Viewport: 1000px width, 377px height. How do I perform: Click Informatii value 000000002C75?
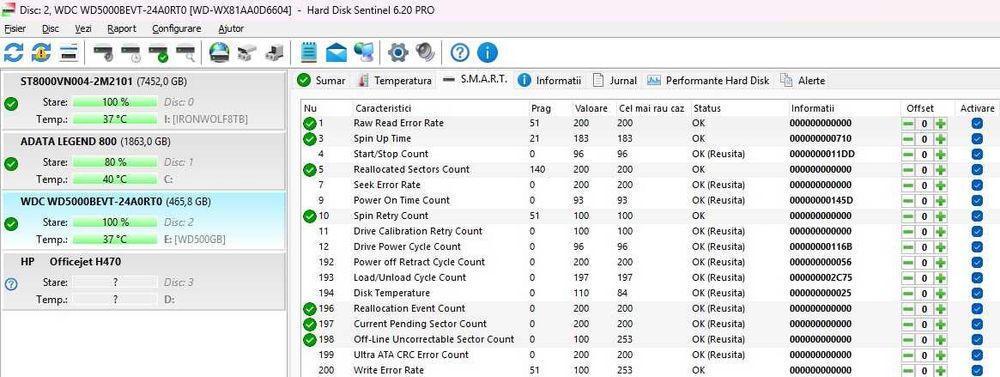[x=821, y=277]
